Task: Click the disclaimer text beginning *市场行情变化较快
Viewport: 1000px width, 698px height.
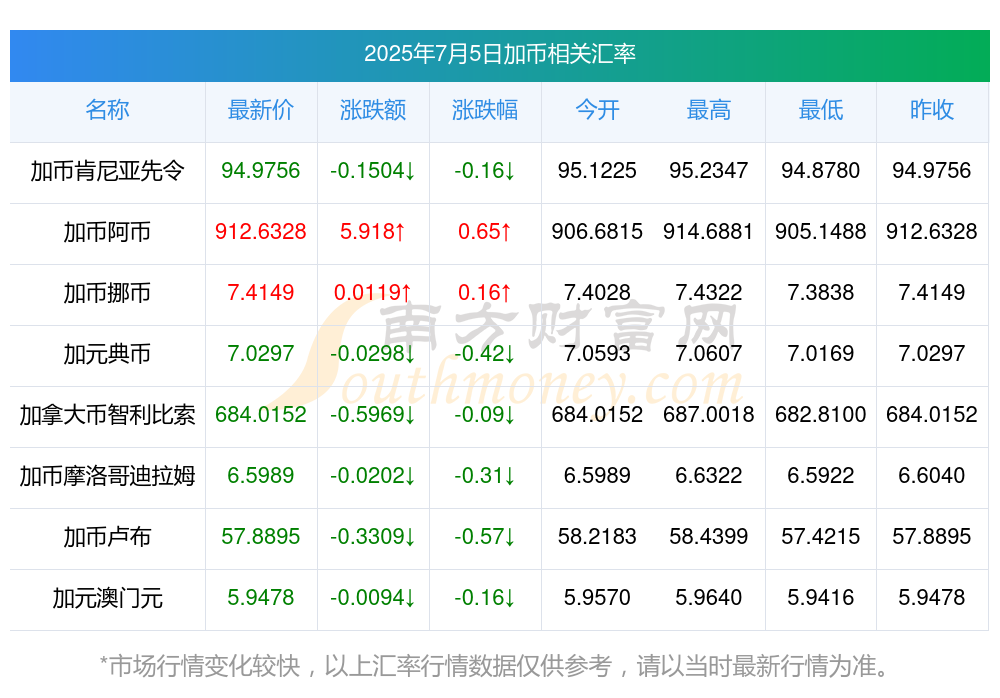Action: (x=494, y=666)
